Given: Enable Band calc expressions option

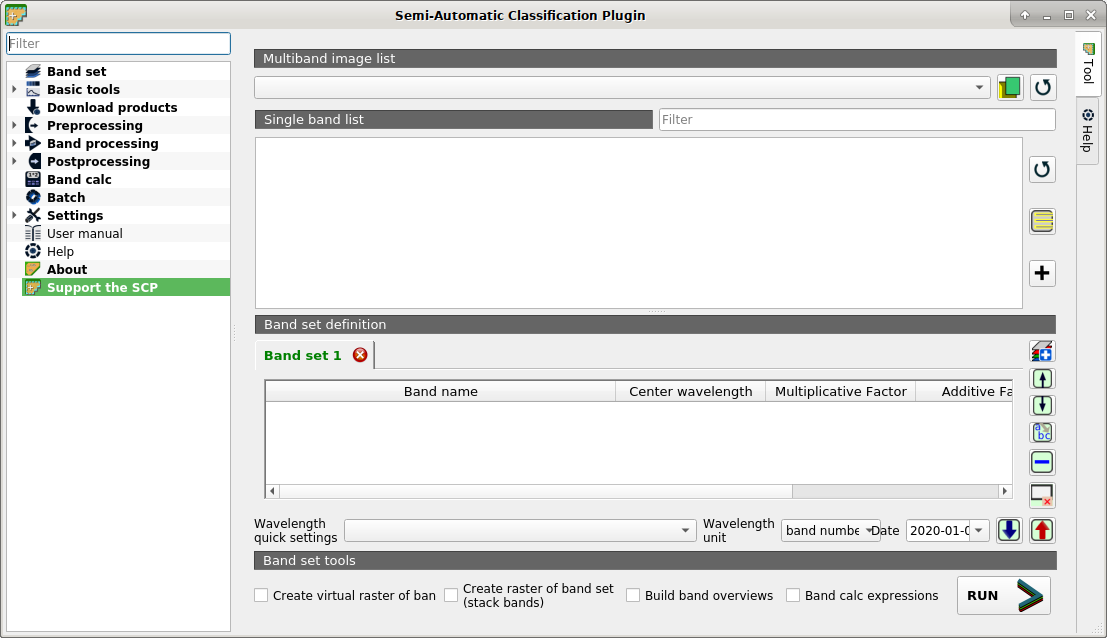Looking at the screenshot, I should 793,595.
